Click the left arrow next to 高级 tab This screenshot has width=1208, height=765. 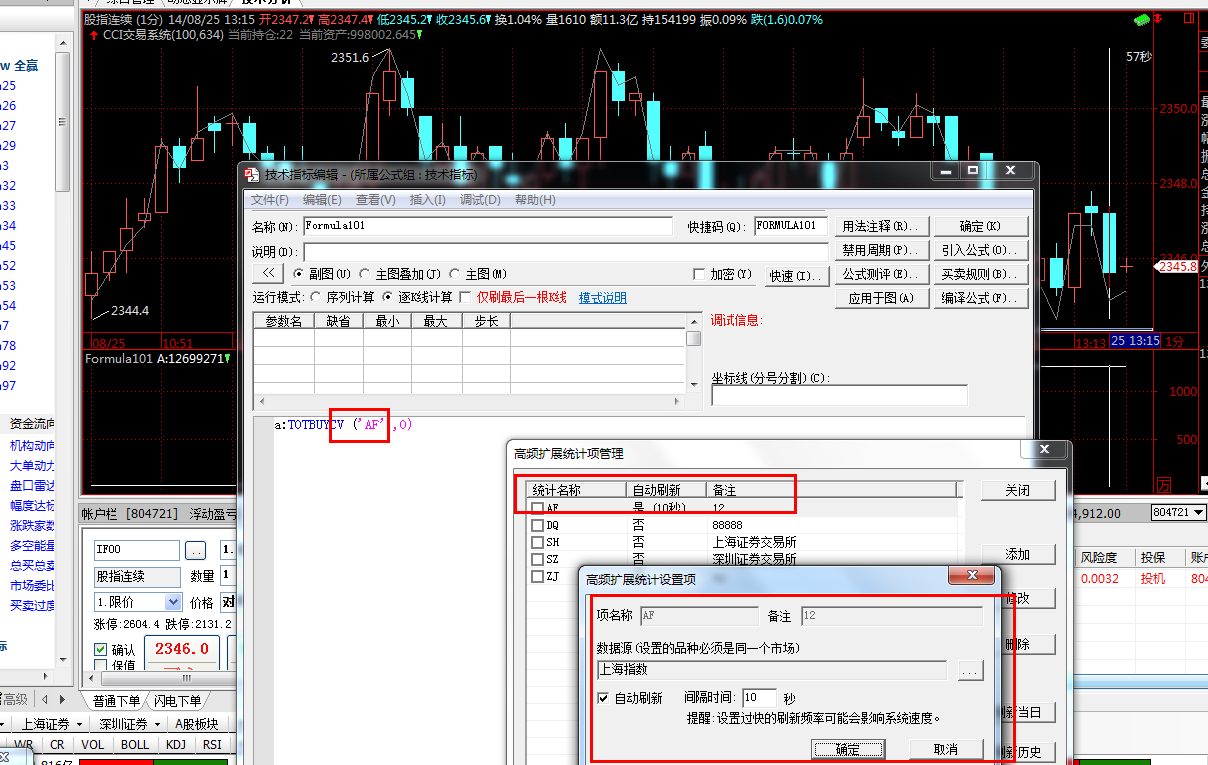(45, 700)
